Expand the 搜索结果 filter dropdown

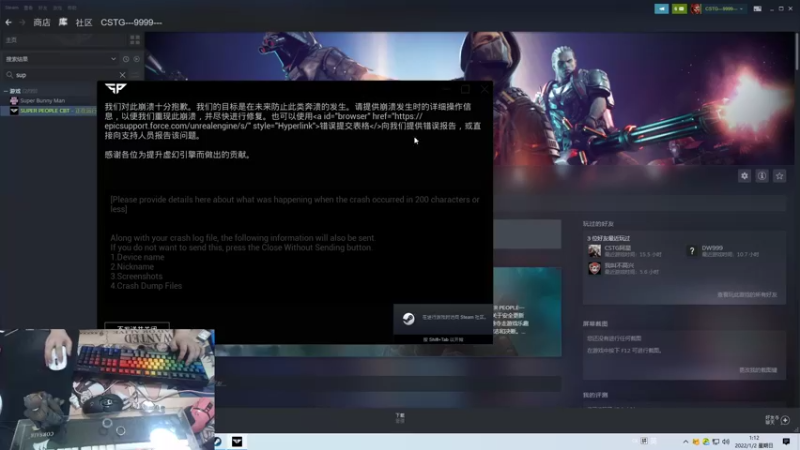click(x=60, y=59)
